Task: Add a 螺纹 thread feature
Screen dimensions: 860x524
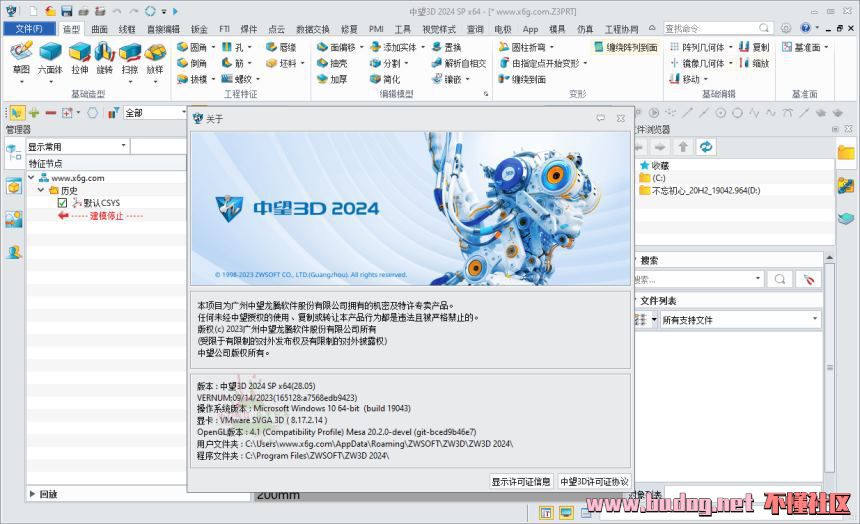Action: 237,79
